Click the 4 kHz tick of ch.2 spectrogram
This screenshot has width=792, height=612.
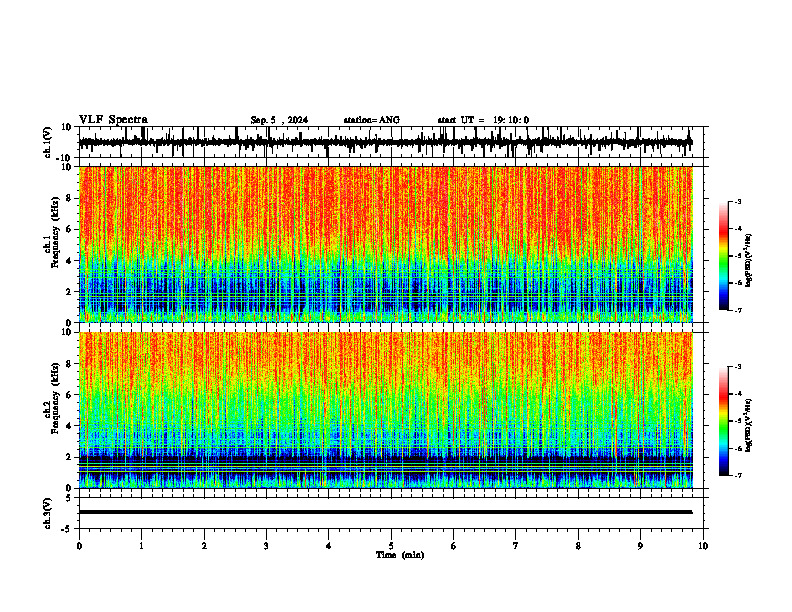pos(69,426)
